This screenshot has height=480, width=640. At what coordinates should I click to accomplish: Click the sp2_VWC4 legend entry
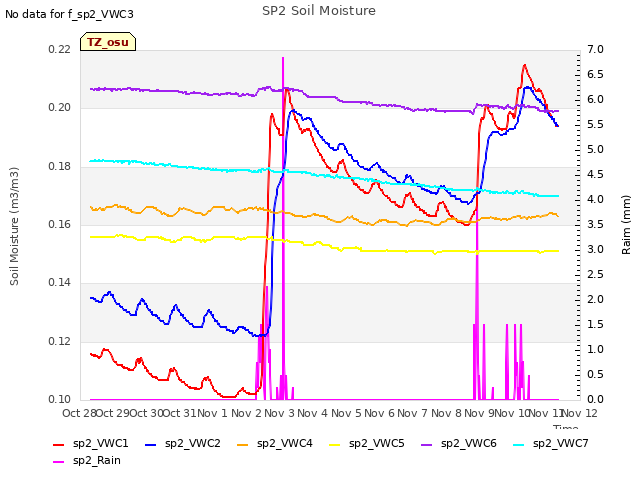point(275,443)
